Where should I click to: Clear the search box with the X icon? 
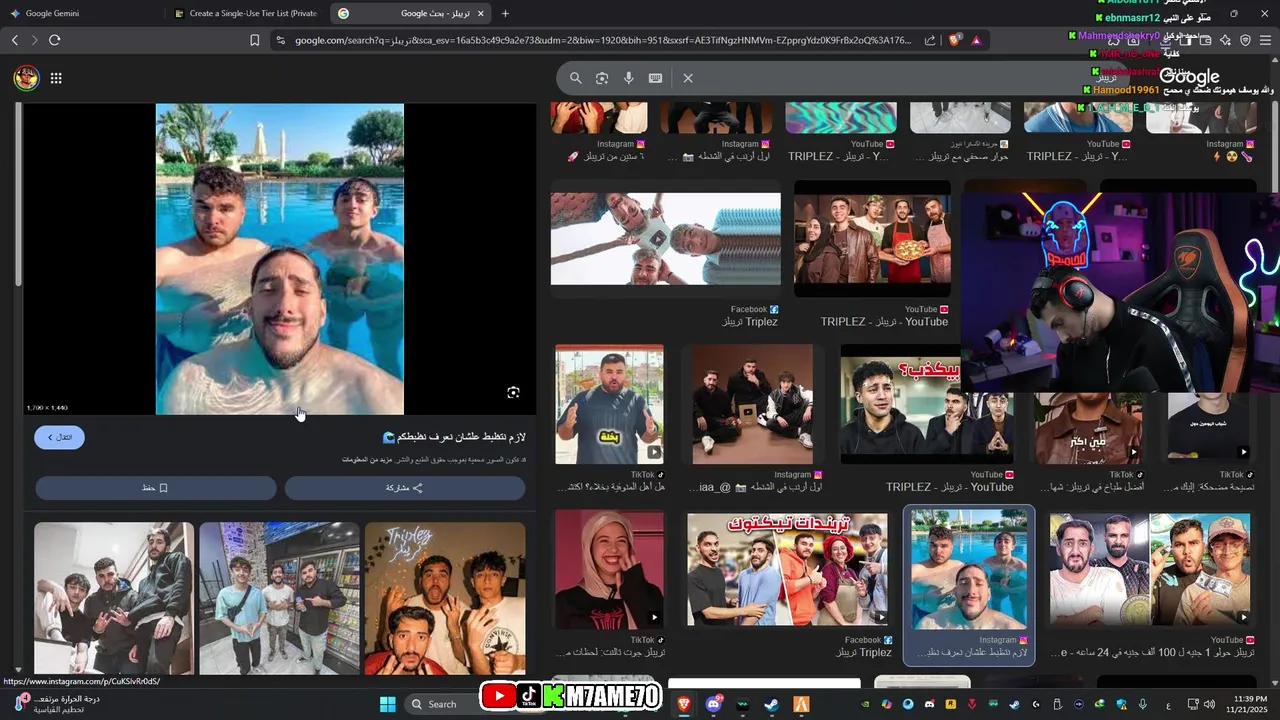point(688,78)
